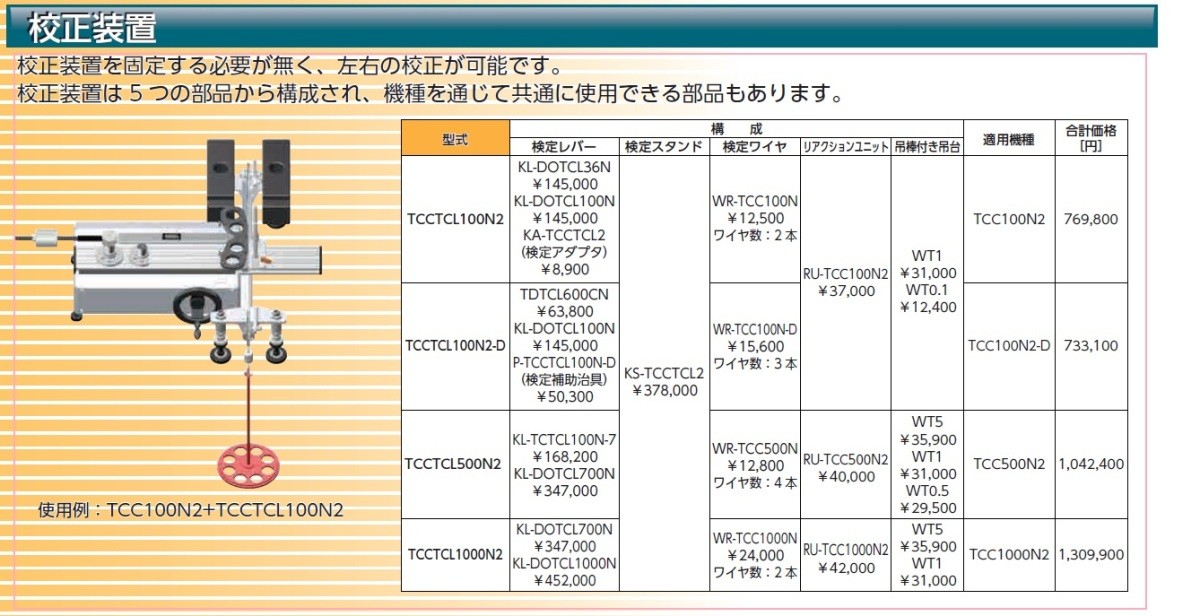
Task: Click the WR-TCC1000N wire entry
Action: pyautogui.click(x=755, y=537)
